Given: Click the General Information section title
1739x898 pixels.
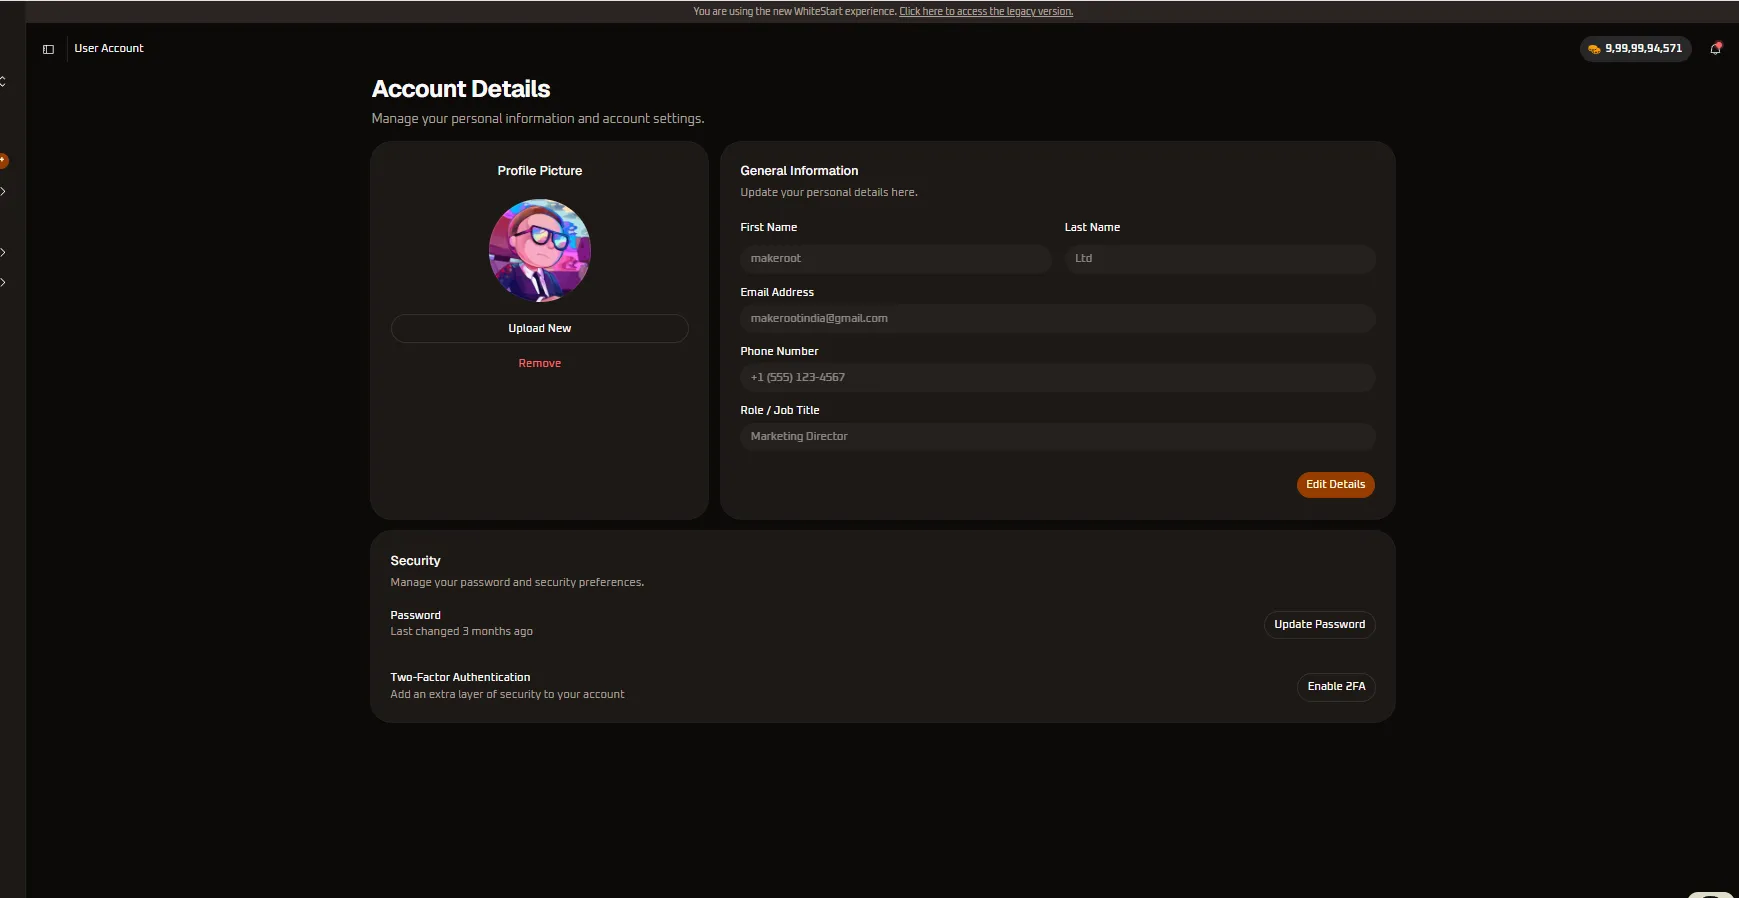Looking at the screenshot, I should coord(799,171).
